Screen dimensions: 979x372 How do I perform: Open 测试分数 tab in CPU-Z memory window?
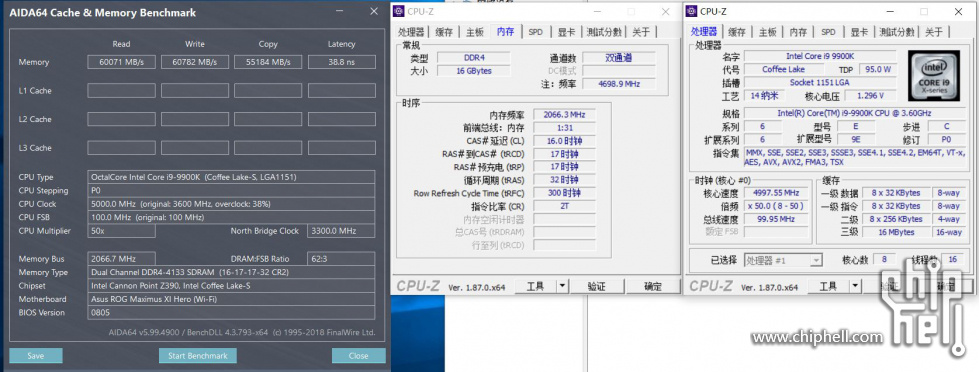coord(604,32)
